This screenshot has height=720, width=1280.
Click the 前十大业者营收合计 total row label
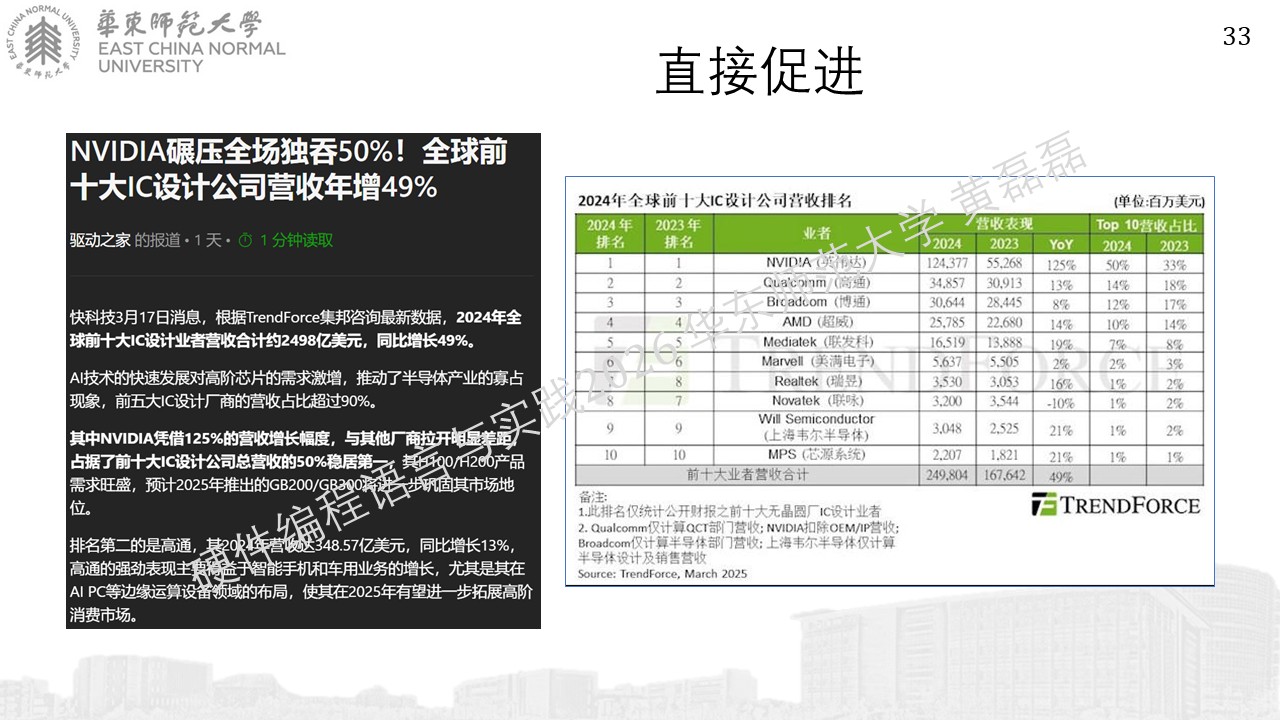747,475
